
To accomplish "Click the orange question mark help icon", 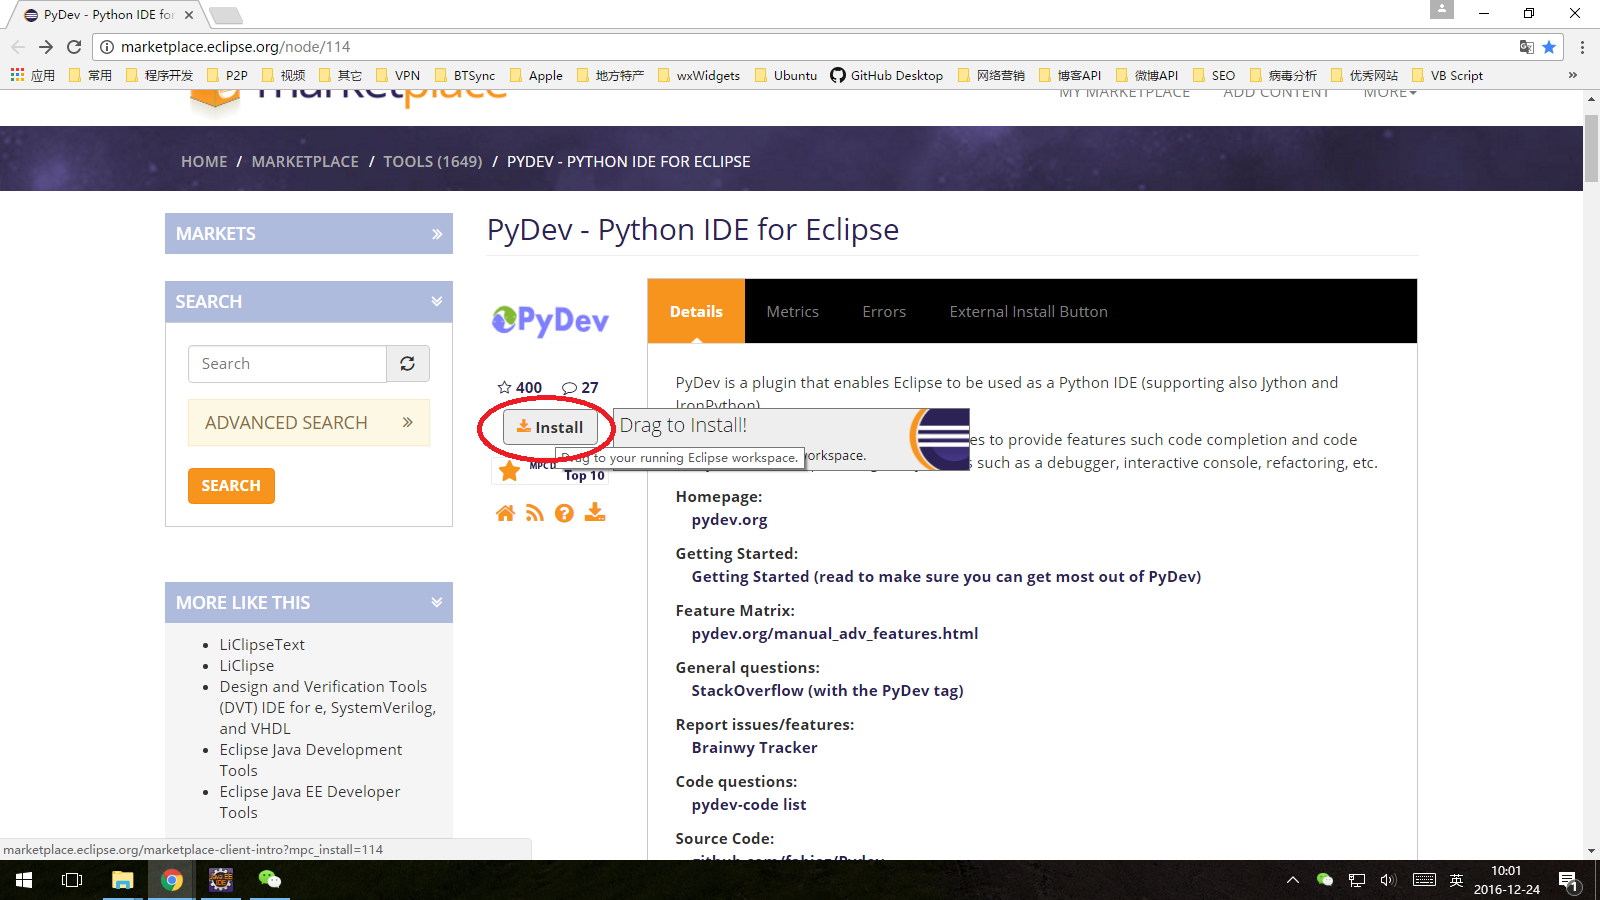I will [564, 513].
